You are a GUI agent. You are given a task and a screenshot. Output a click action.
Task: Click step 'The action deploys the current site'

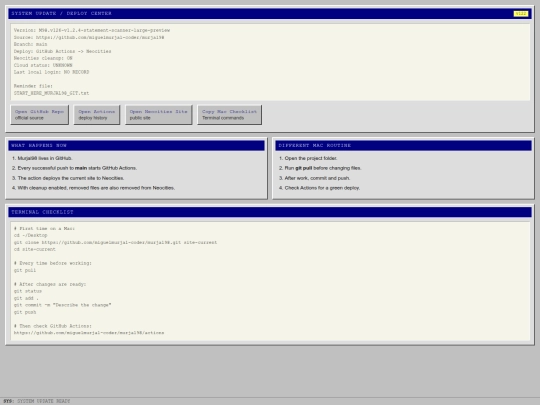(x=68, y=178)
